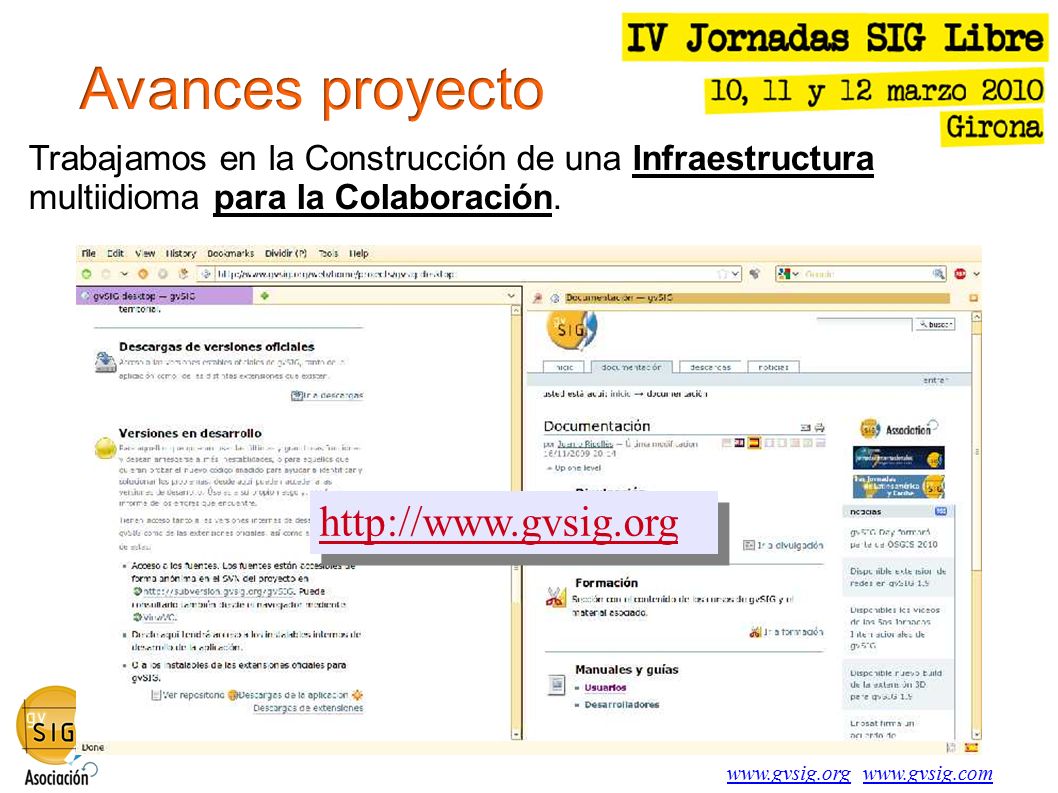Click the green new-tab icon
Viewport: 1058px width, 793px height.
click(264, 296)
